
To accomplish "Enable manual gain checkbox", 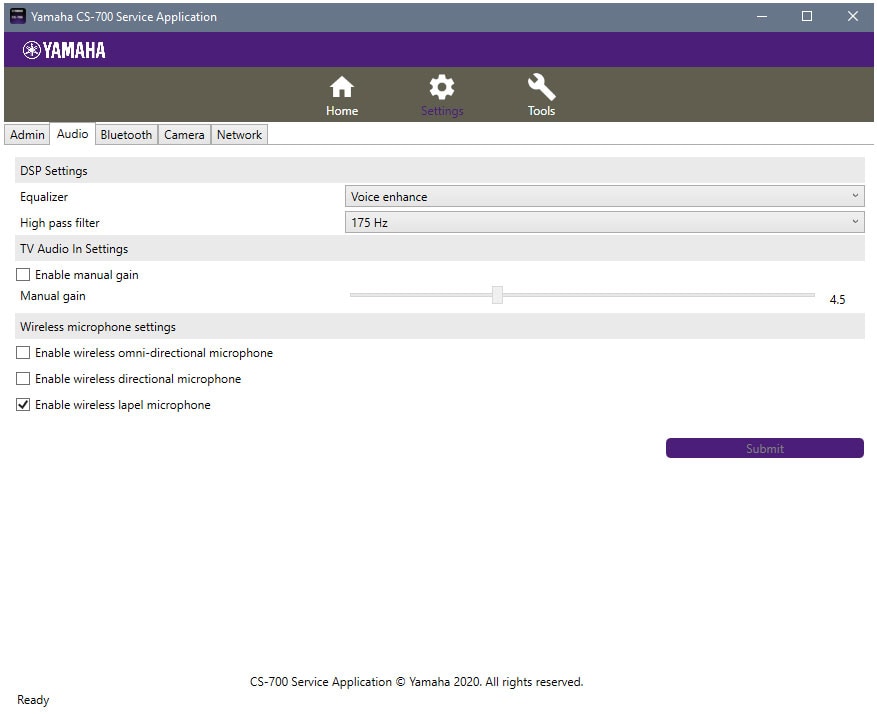I will tap(23, 275).
